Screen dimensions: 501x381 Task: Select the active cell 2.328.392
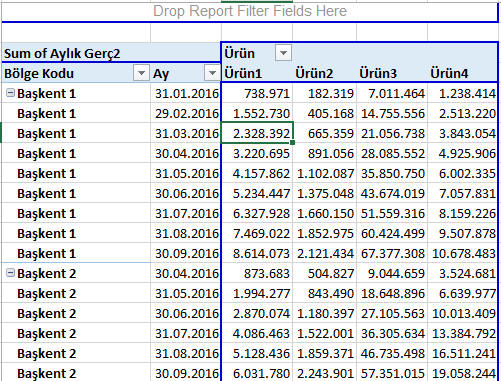257,133
